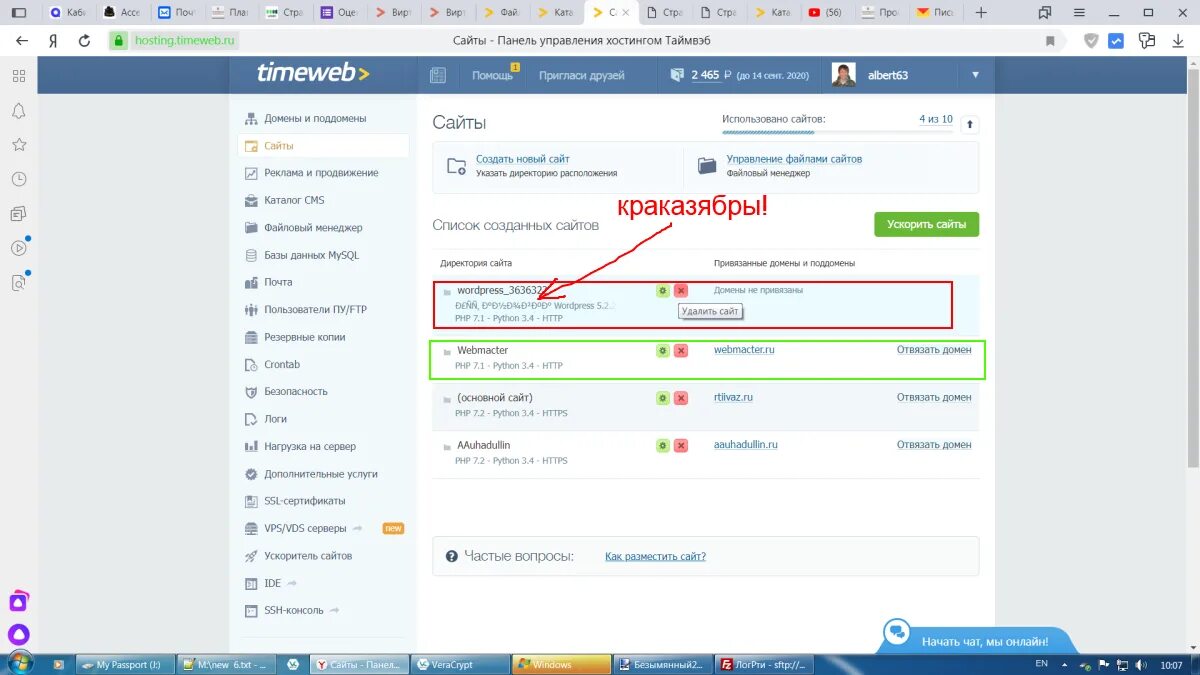Image resolution: width=1200 pixels, height=675 pixels.
Task: Open the aauhadullin.ru domain link
Action: 746,444
